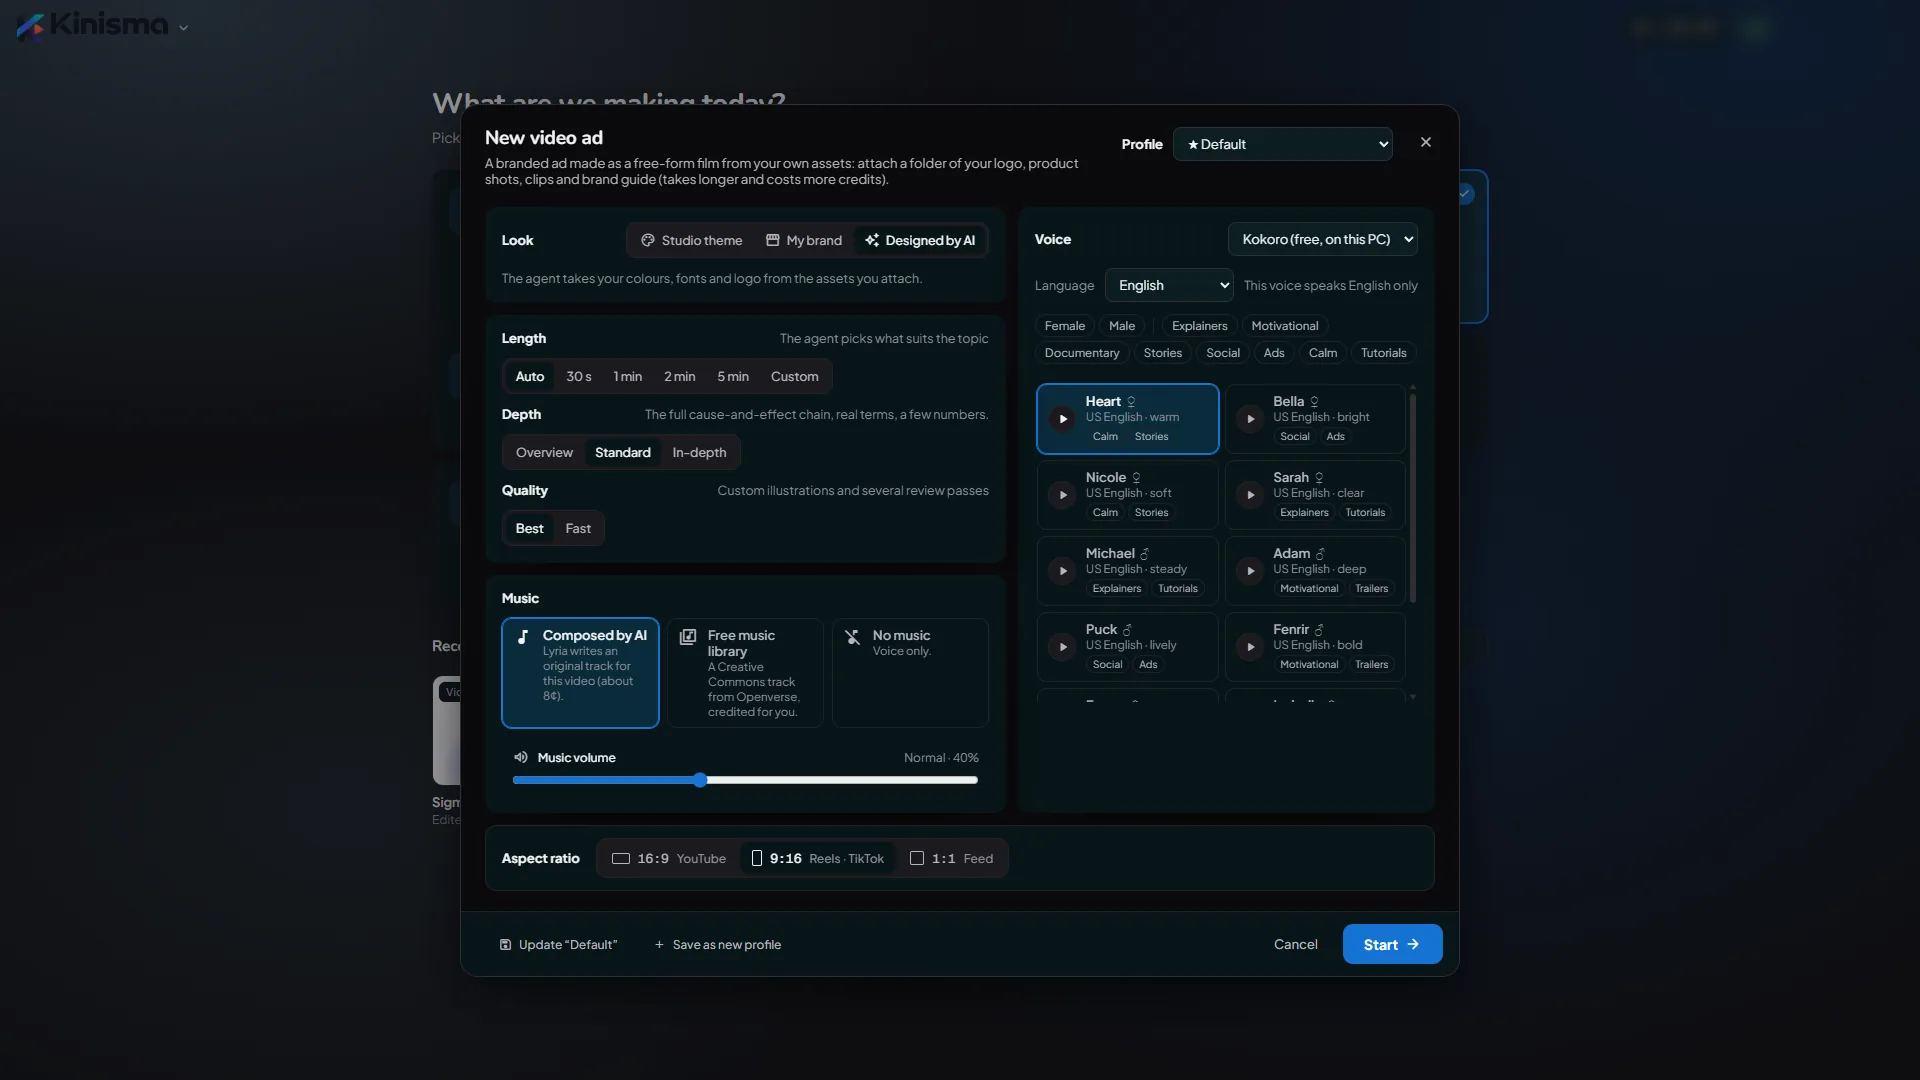Close the New video ad dialog

click(1426, 142)
